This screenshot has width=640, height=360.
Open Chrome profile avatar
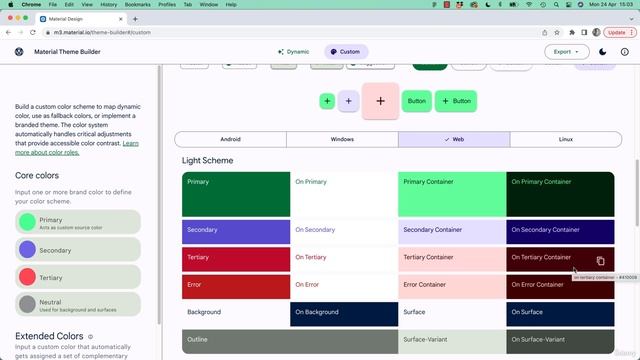[596, 32]
